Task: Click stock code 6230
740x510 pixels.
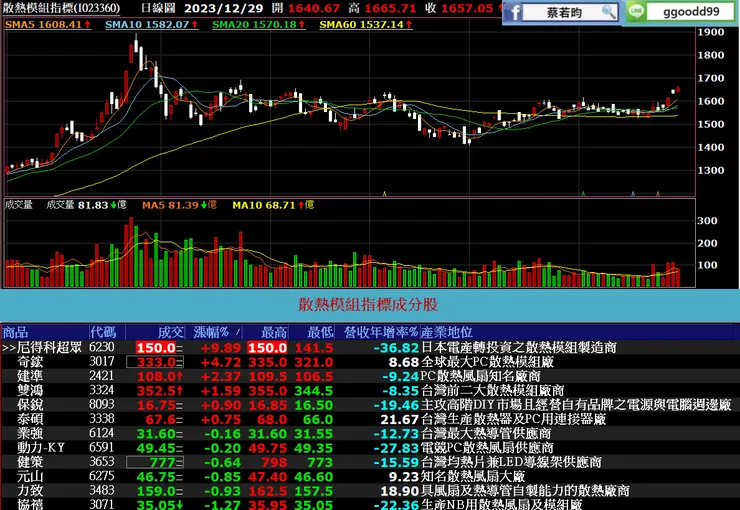Action: [x=101, y=347]
